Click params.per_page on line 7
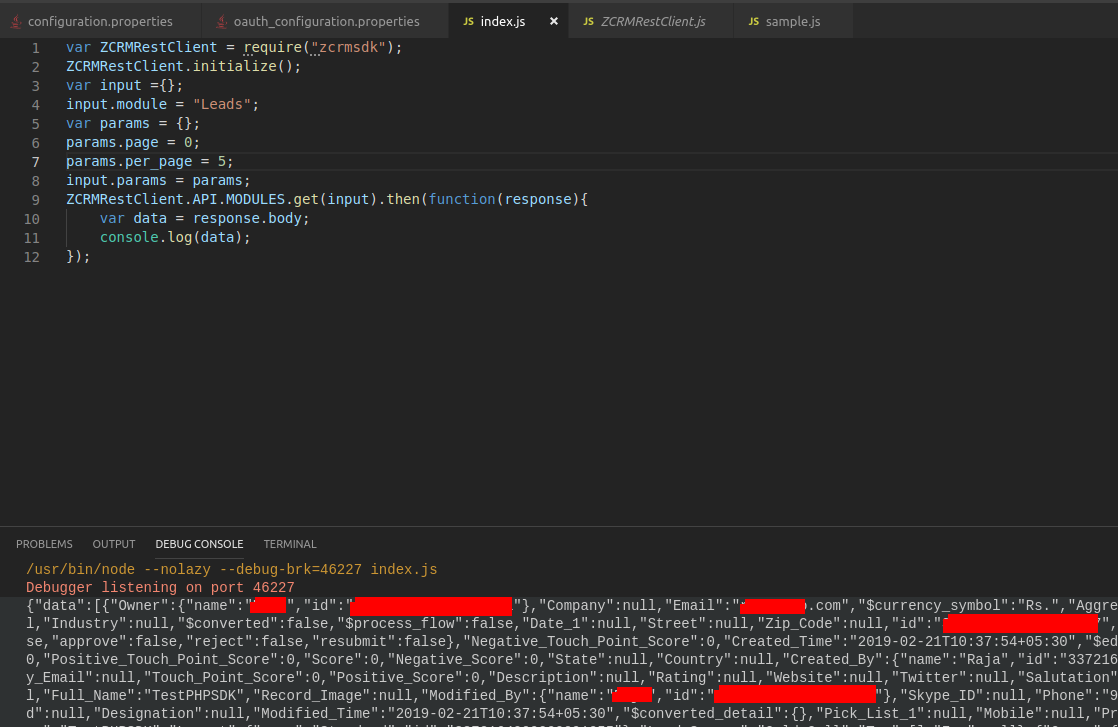Screen dimensions: 1118x727 click(x=129, y=161)
